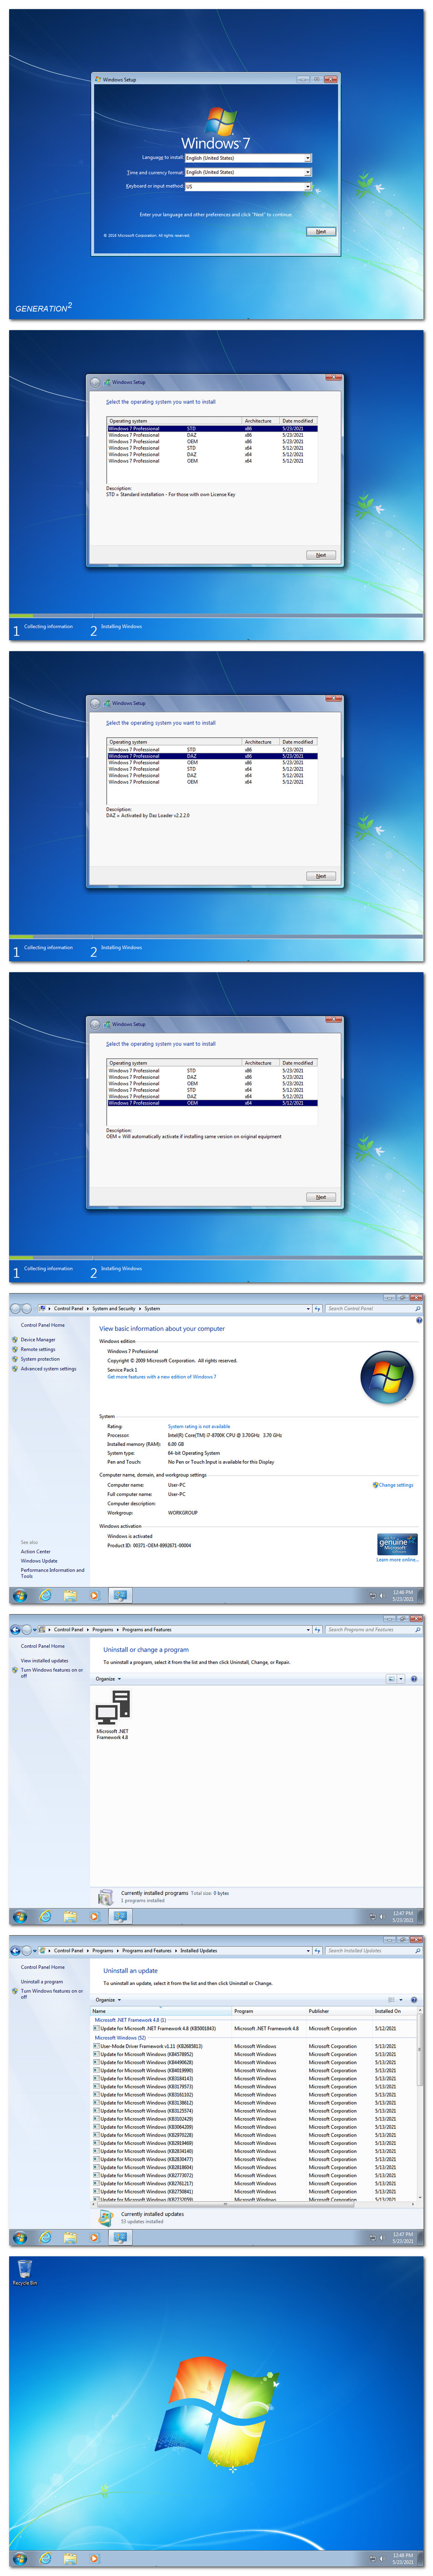This screenshot has height=2576, width=433.
Task: Click Get more features with a new edition link
Action: point(162,1376)
